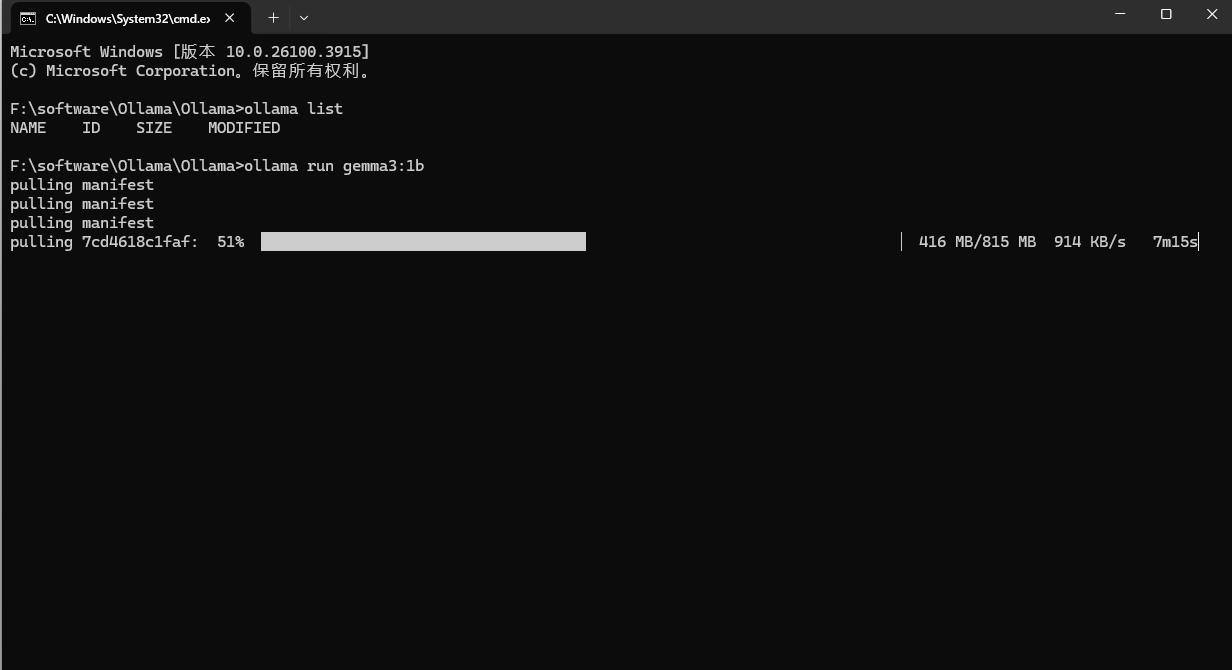Close the terminal window
This screenshot has width=1232, height=670.
click(x=1211, y=14)
